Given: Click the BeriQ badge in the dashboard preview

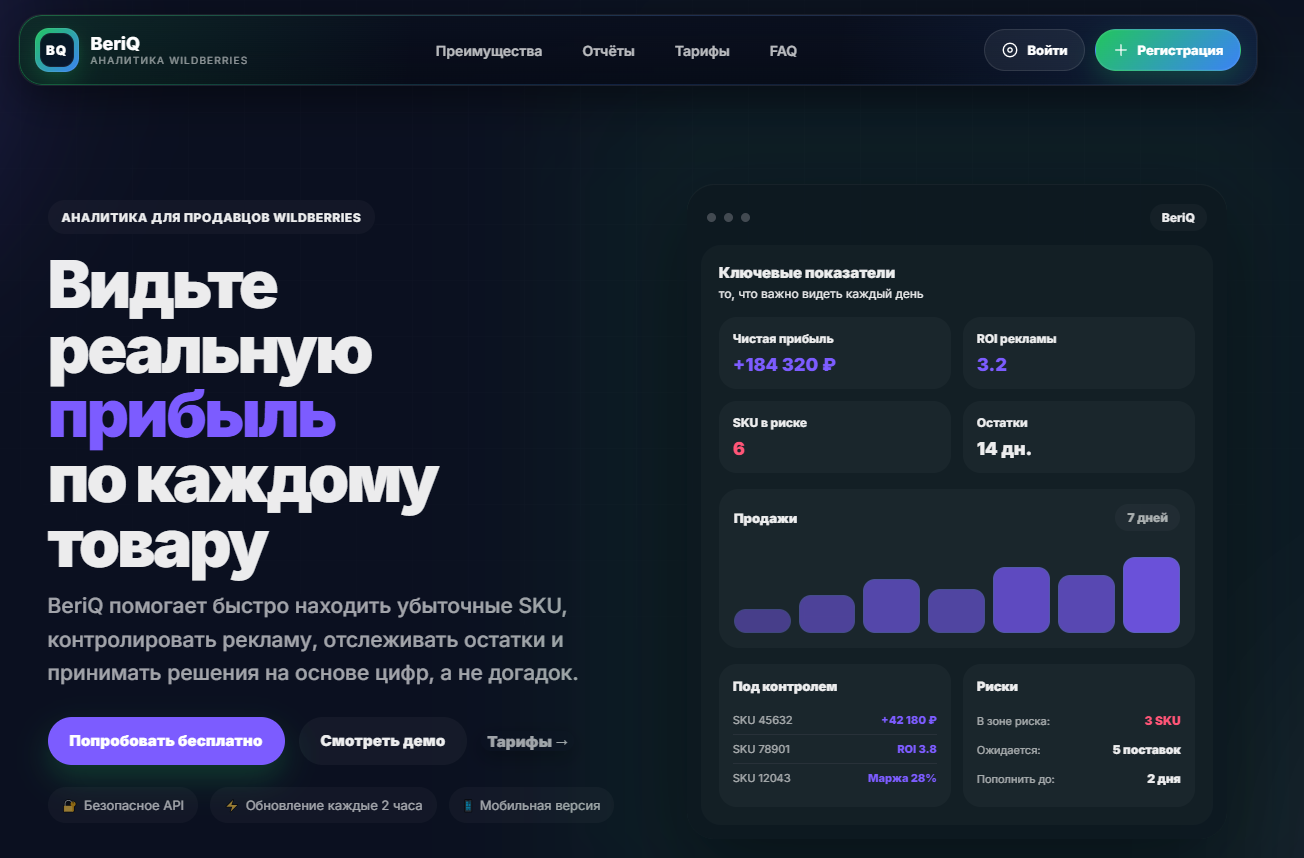Looking at the screenshot, I should click(x=1178, y=217).
